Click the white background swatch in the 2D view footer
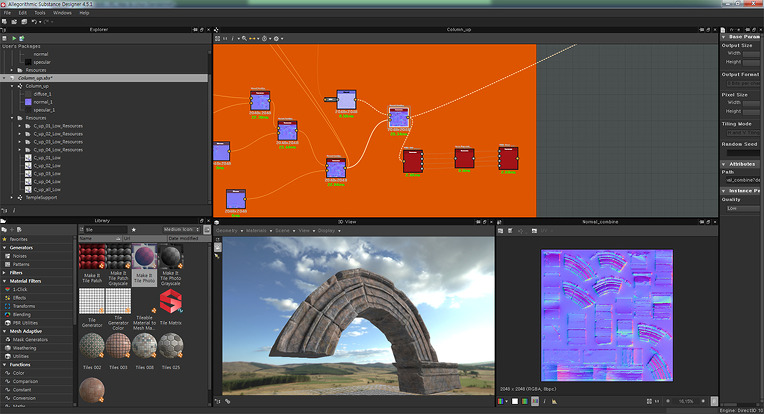 tap(515, 401)
